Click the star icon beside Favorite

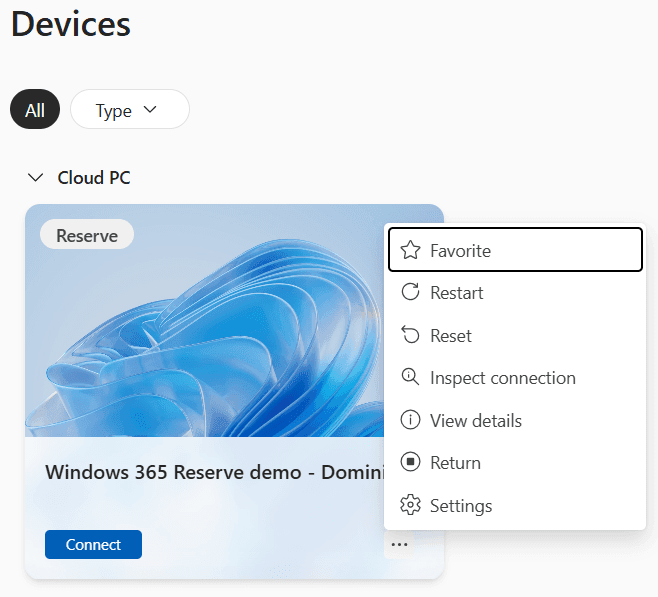pos(409,251)
